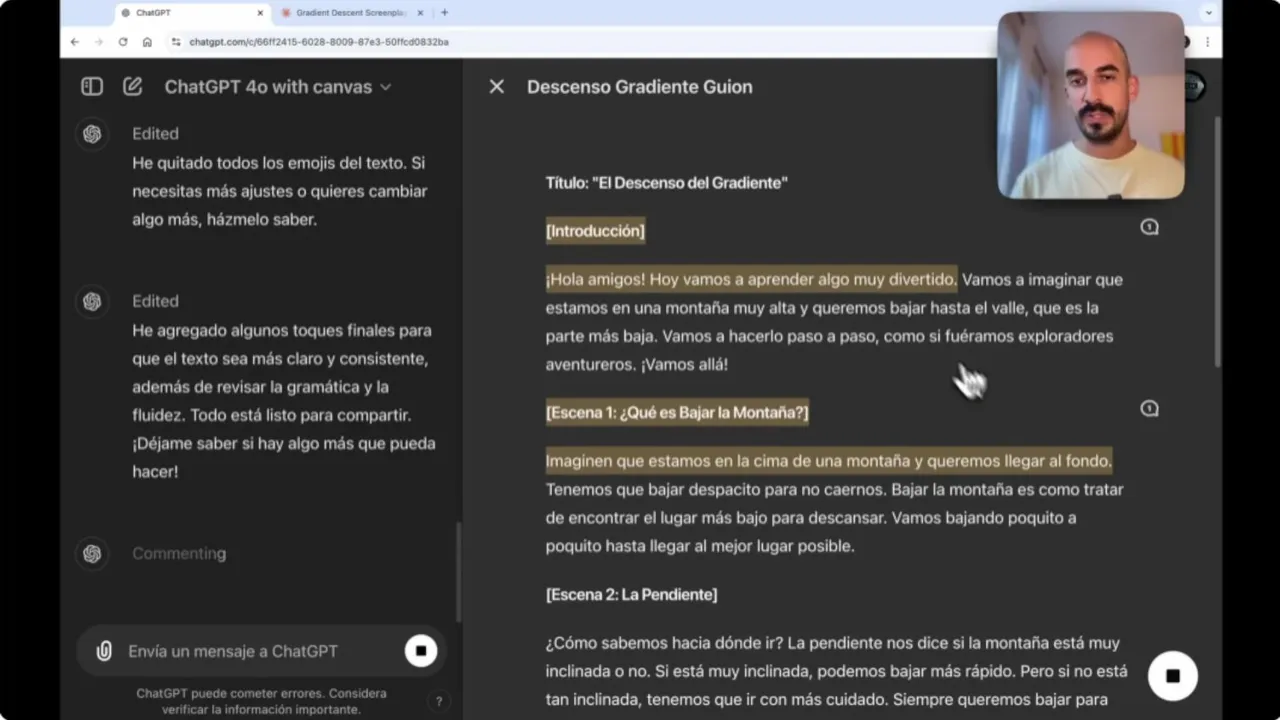Click the 'Commenting' status text
This screenshot has height=720, width=1280.
179,554
